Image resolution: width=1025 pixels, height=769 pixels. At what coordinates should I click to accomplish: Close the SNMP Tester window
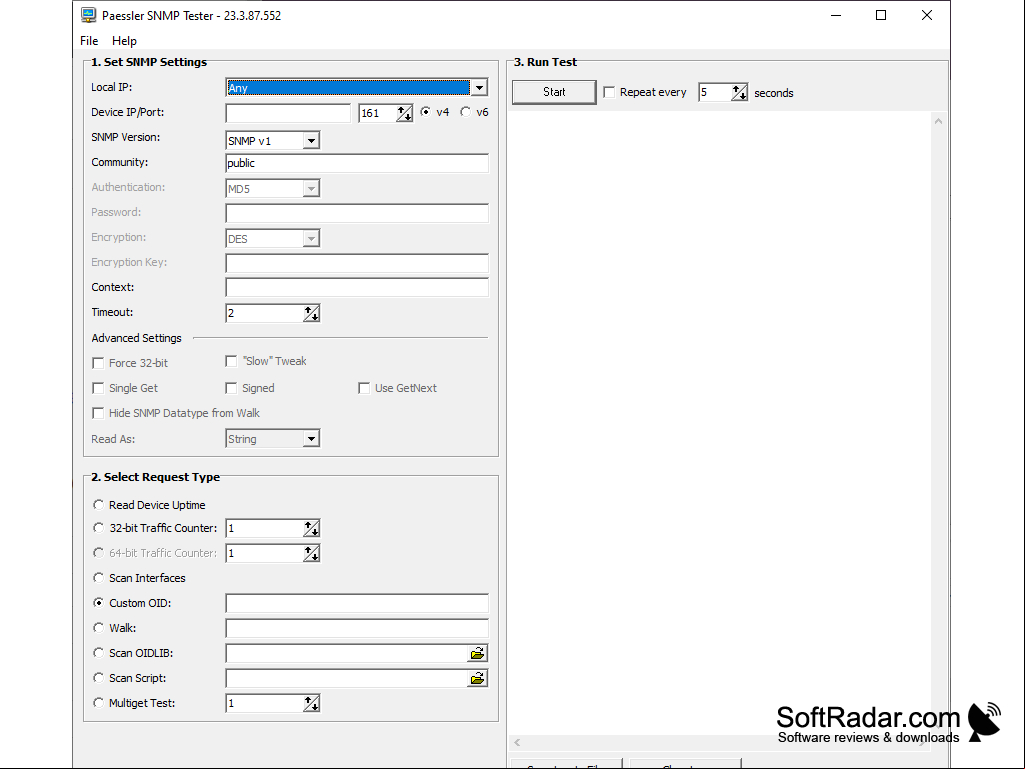(926, 15)
